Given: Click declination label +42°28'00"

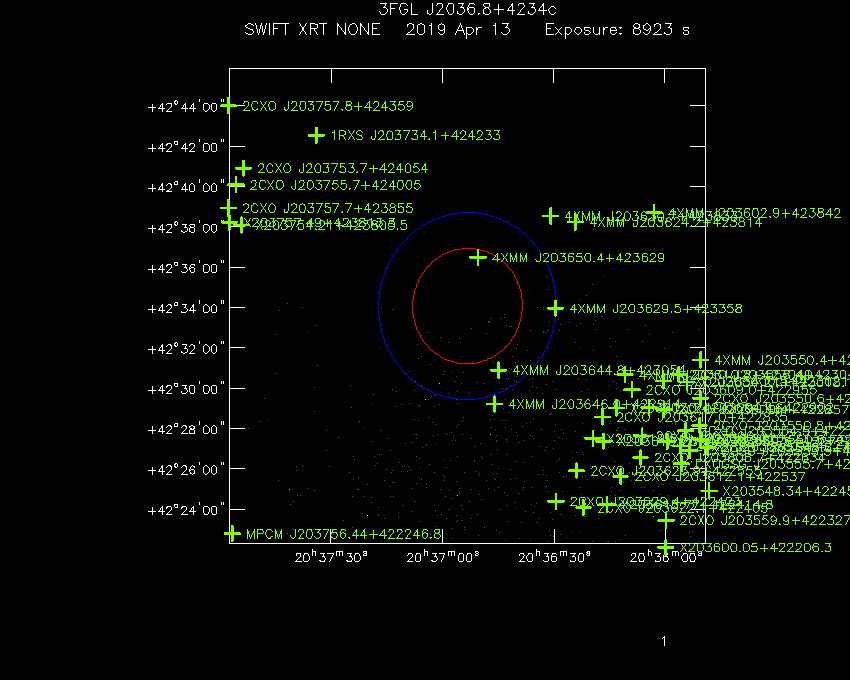Looking at the screenshot, I should click(186, 429).
